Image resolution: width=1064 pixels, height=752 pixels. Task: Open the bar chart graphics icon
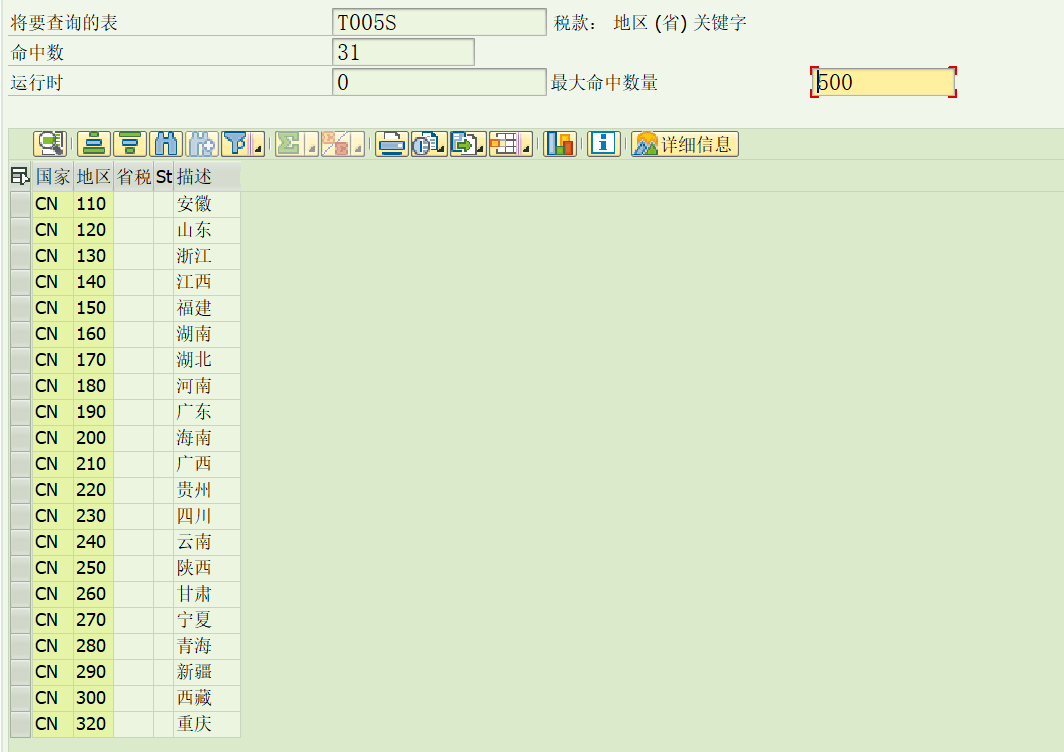[560, 143]
